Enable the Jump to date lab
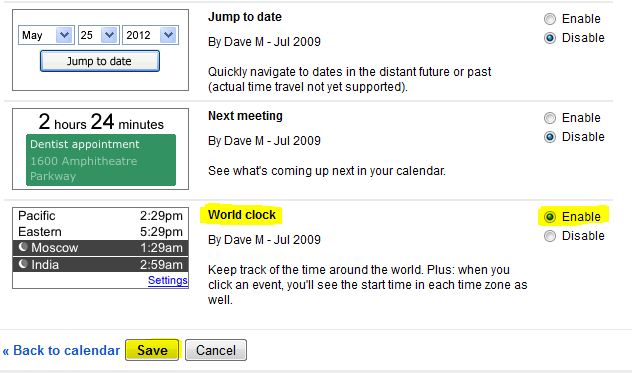 coord(550,19)
